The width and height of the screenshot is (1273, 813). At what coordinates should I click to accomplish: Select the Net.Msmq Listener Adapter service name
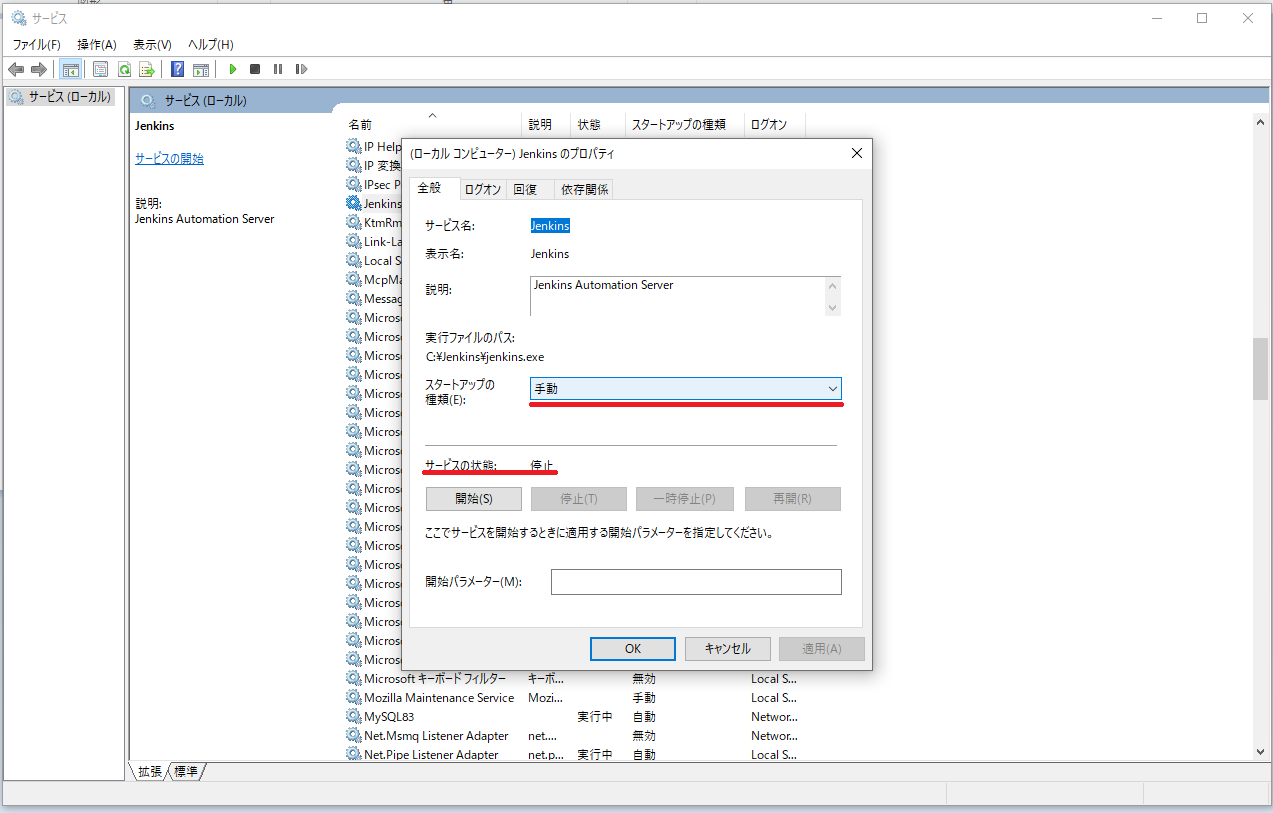click(436, 736)
